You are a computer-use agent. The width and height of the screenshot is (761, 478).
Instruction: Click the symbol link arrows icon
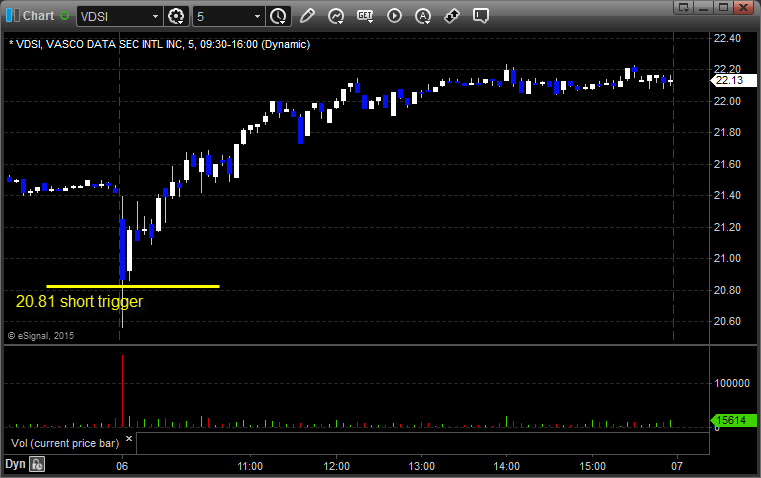tap(452, 16)
